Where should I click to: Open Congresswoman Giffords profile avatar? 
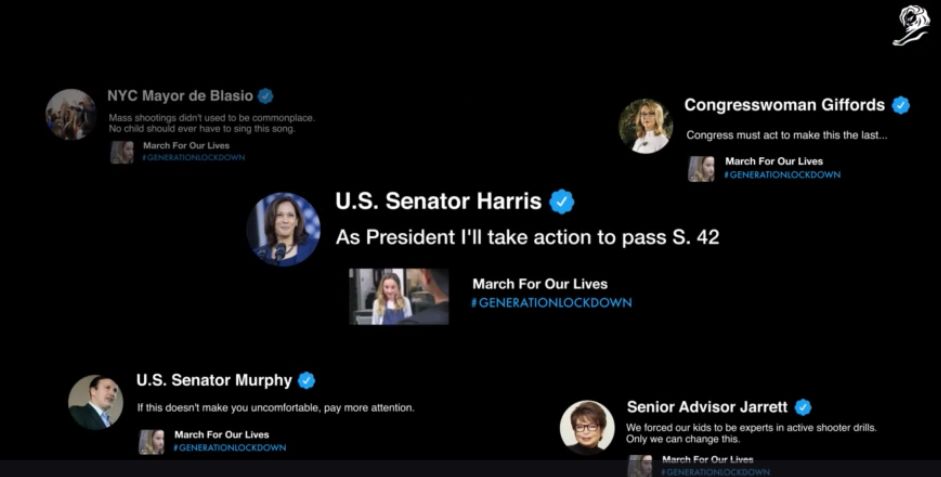(x=646, y=126)
